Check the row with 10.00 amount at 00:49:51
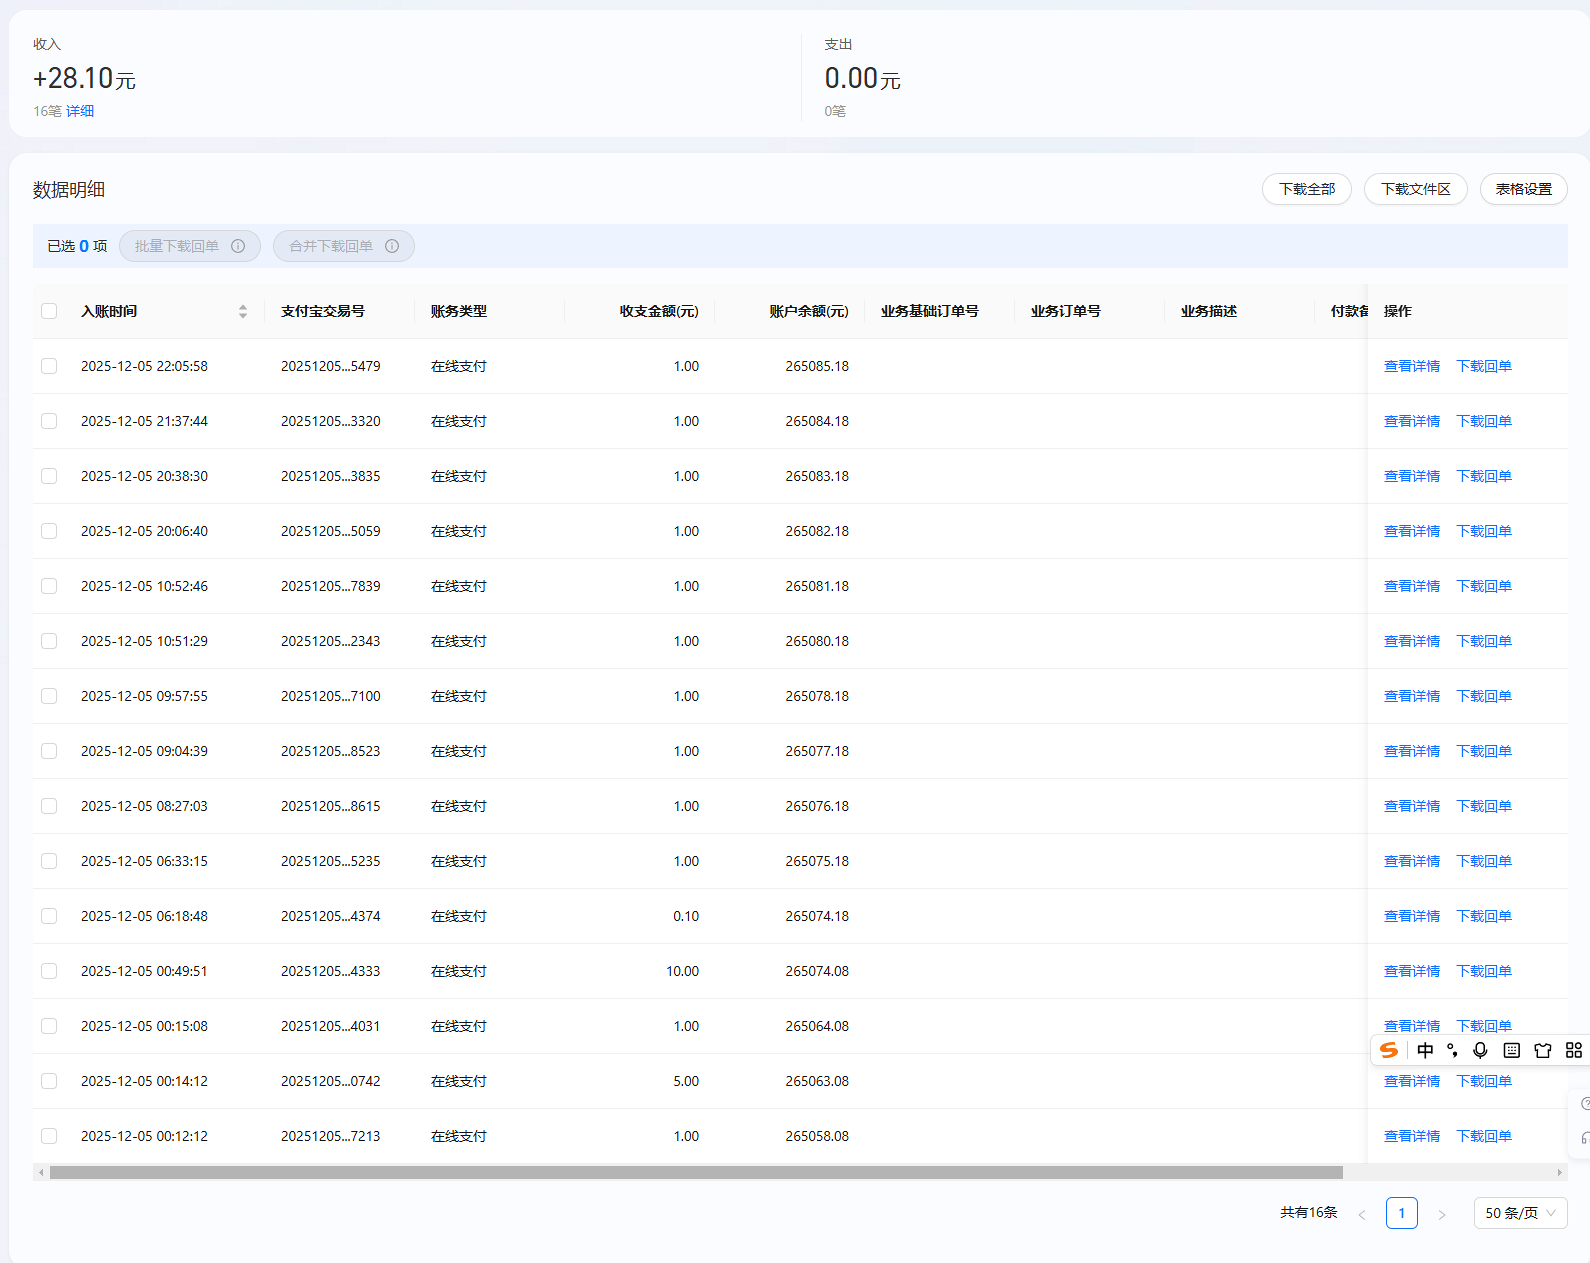This screenshot has width=1590, height=1263. tap(49, 971)
